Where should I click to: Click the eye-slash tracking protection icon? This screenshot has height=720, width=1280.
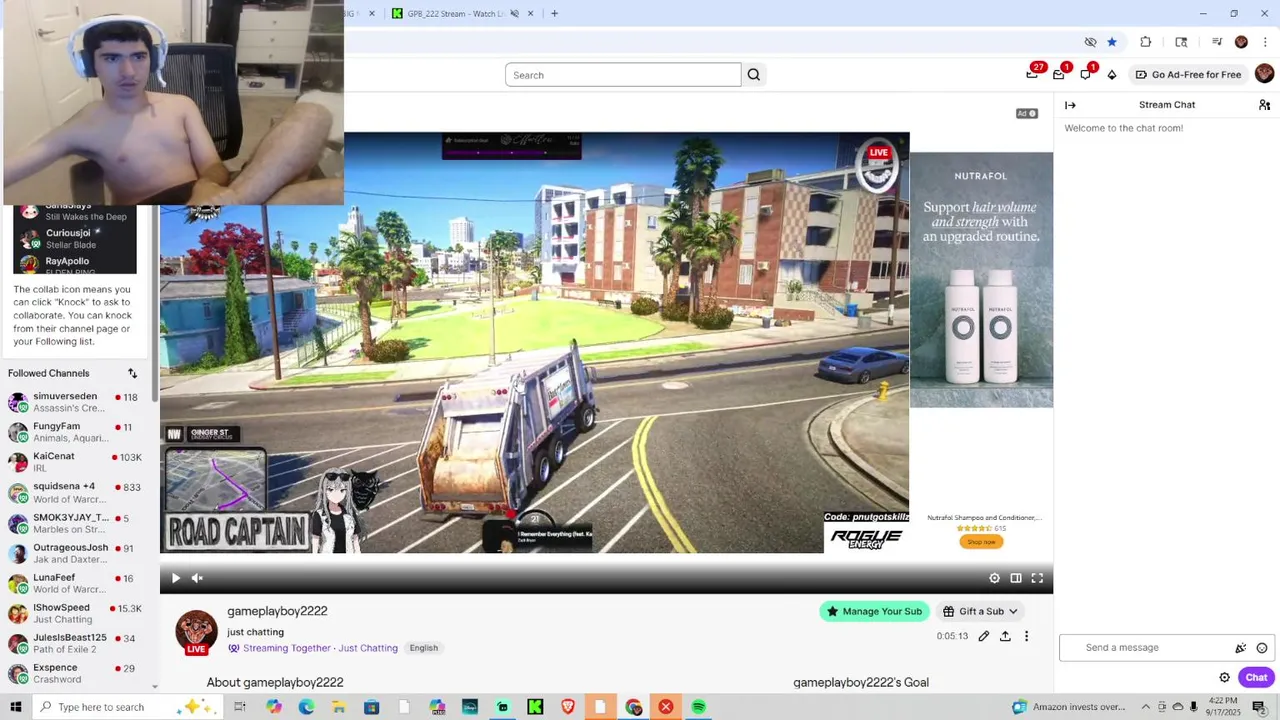(1090, 42)
